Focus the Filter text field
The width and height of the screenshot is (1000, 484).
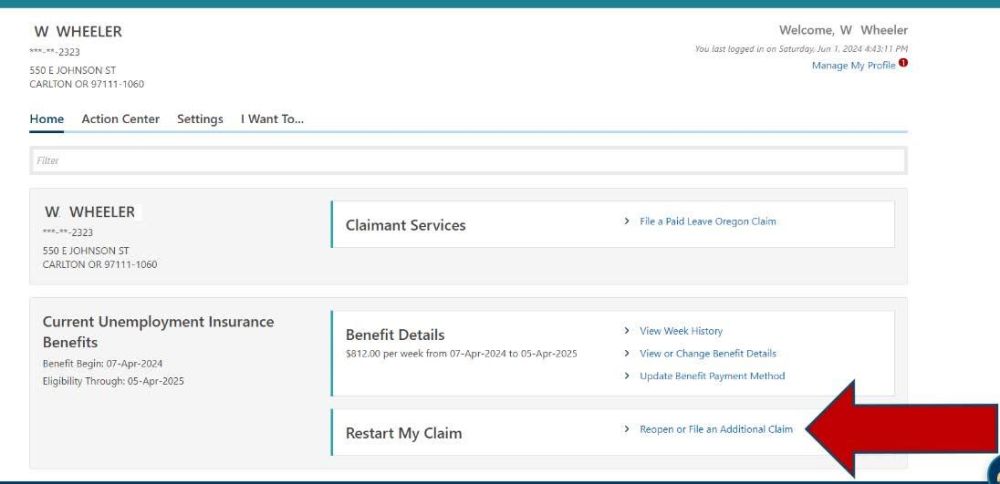(468, 160)
